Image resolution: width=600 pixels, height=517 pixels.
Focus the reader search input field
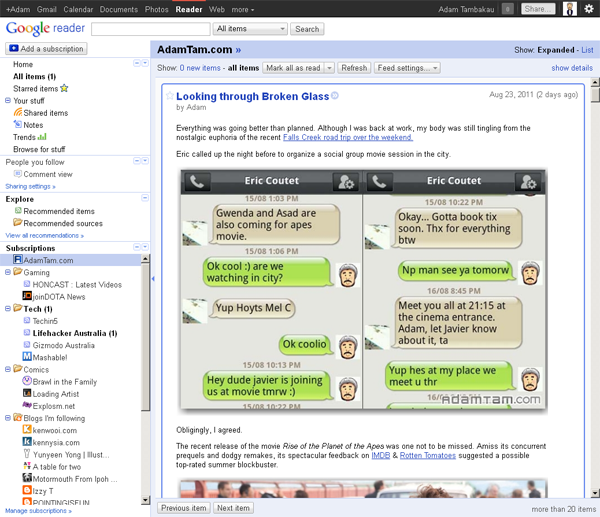[151, 29]
